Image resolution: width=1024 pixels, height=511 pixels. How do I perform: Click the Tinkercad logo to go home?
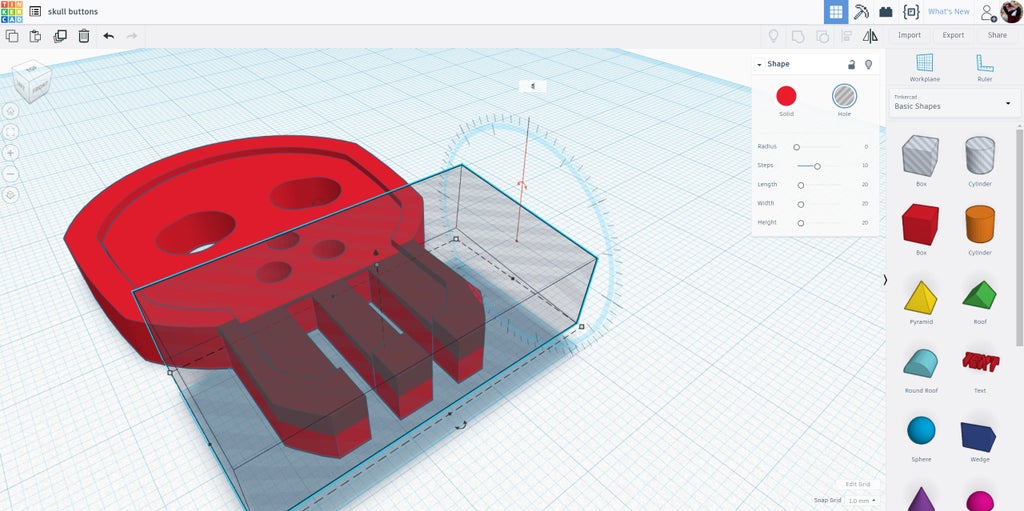[x=12, y=12]
